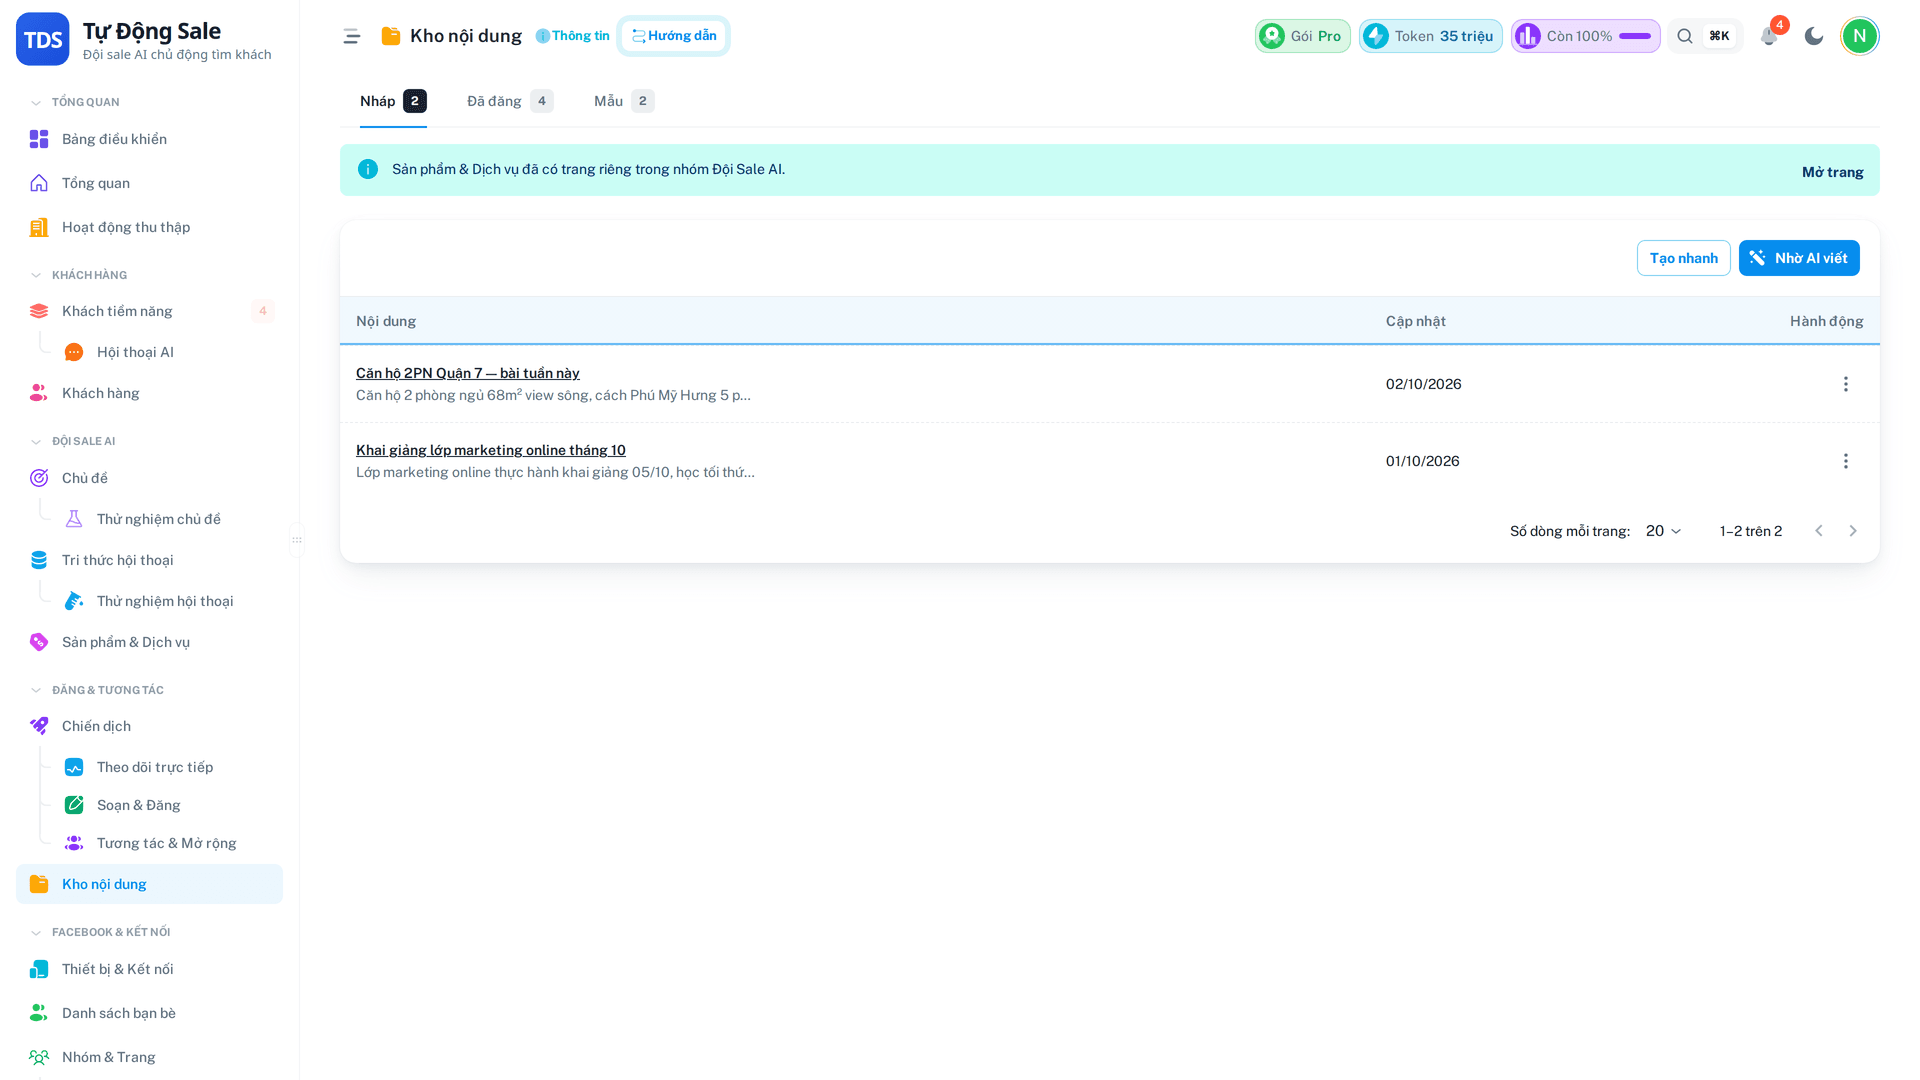The width and height of the screenshot is (1920, 1080).
Task: Open actions menu for Khai giảng lớp marketing row
Action: [1845, 461]
